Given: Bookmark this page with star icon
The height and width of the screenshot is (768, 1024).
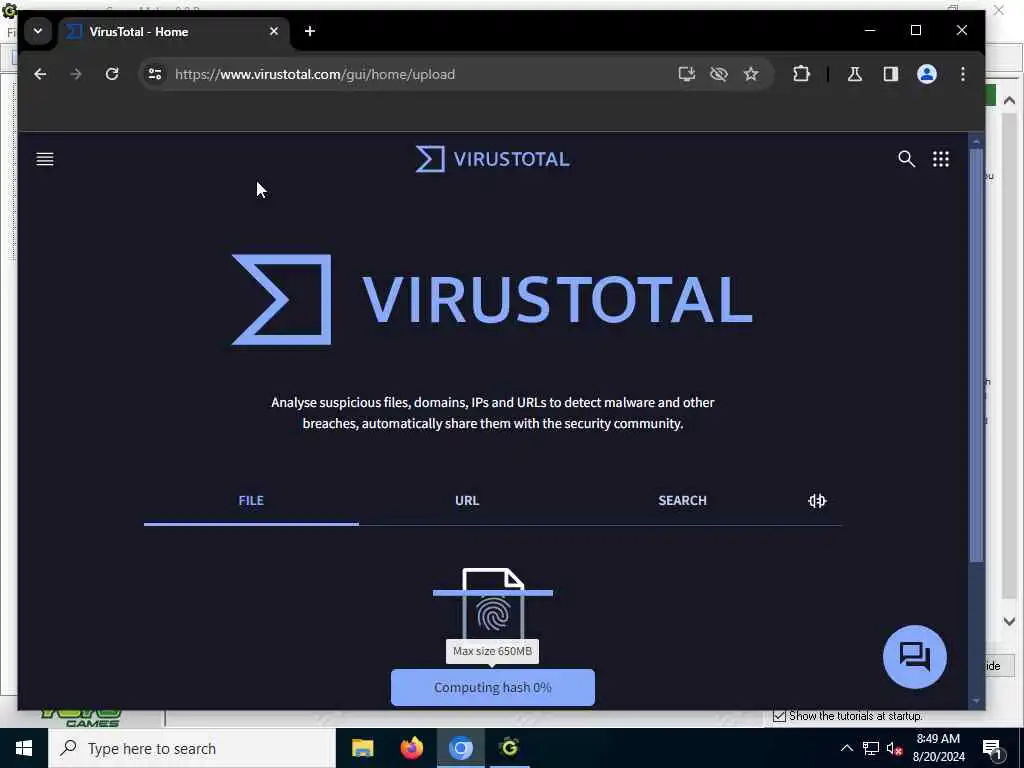Looking at the screenshot, I should coord(751,74).
